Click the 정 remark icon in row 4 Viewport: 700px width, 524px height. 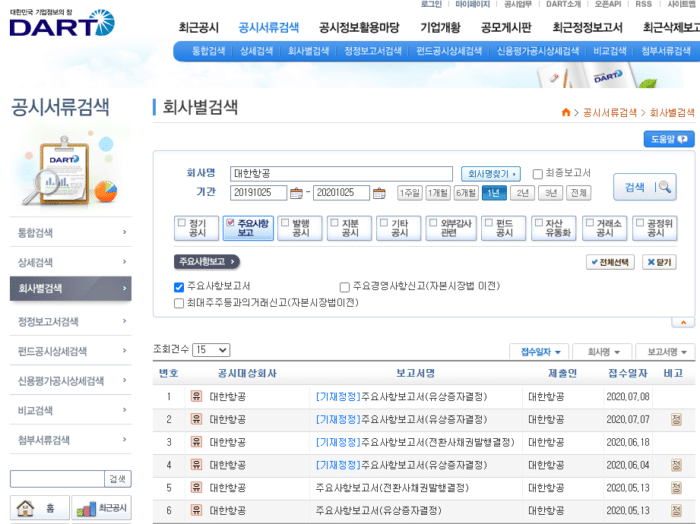coord(676,465)
